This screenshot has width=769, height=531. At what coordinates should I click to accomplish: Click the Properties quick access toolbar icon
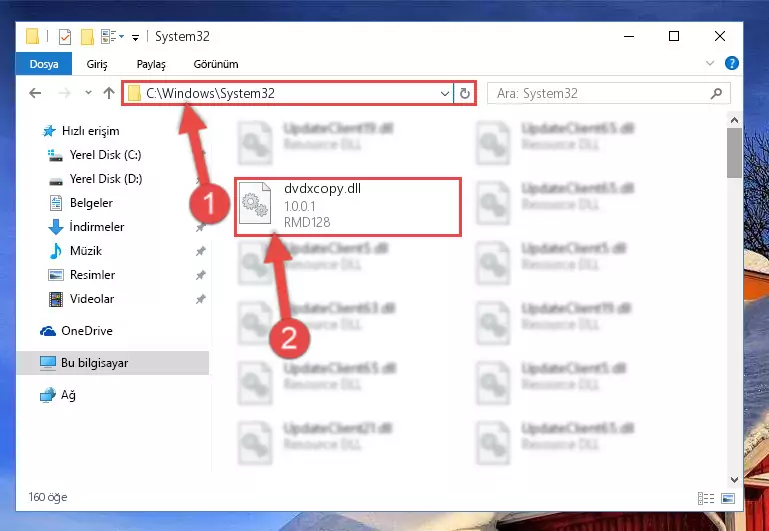pyautogui.click(x=65, y=37)
